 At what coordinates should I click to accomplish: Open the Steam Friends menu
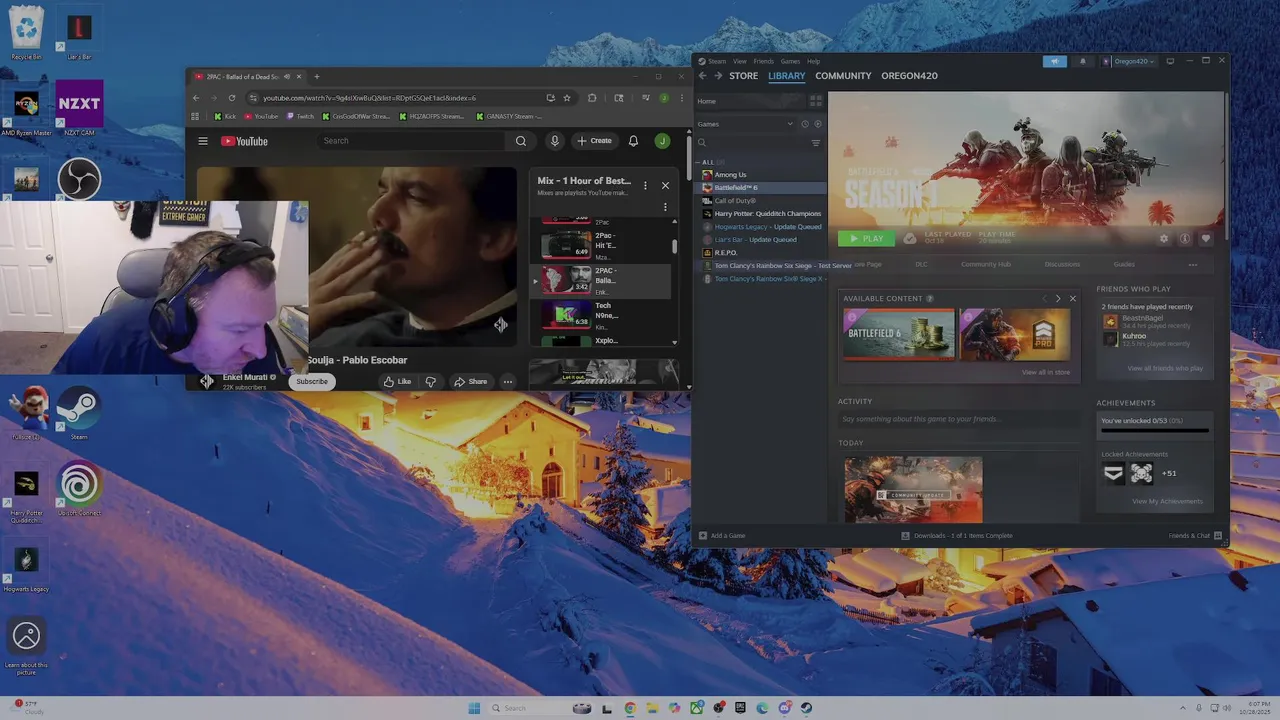pos(763,61)
